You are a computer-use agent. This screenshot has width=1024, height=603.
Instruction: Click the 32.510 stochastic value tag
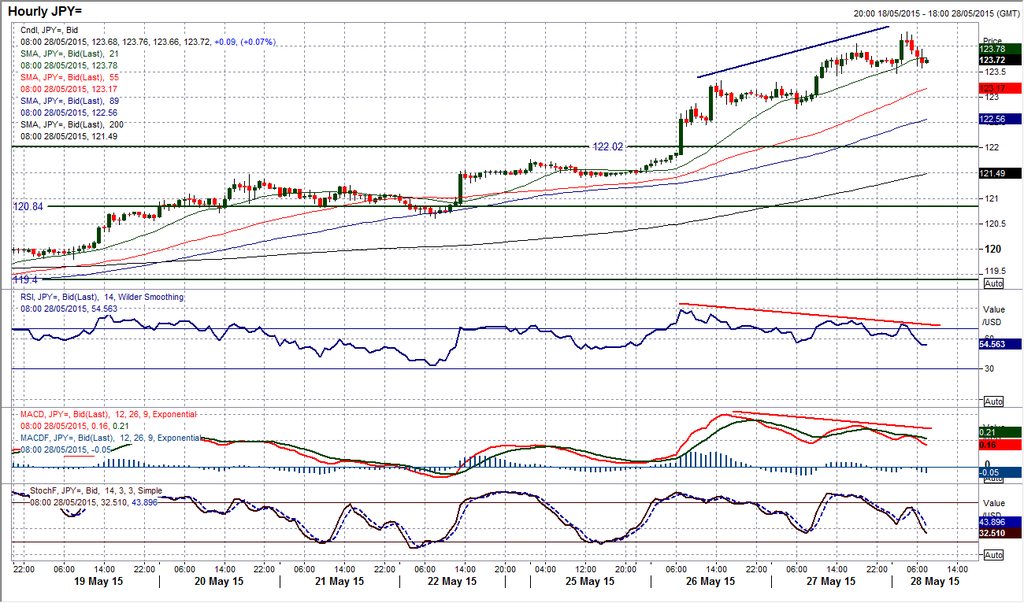pos(1000,533)
